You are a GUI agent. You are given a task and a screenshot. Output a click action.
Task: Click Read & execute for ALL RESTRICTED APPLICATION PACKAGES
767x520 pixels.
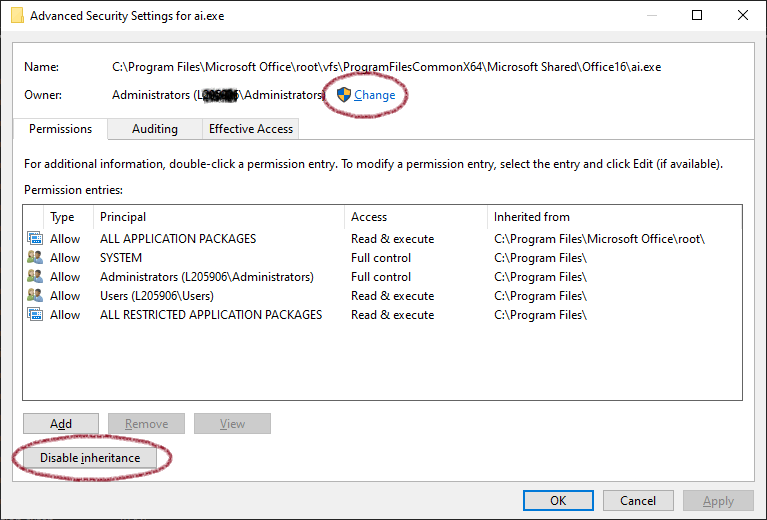[393, 315]
